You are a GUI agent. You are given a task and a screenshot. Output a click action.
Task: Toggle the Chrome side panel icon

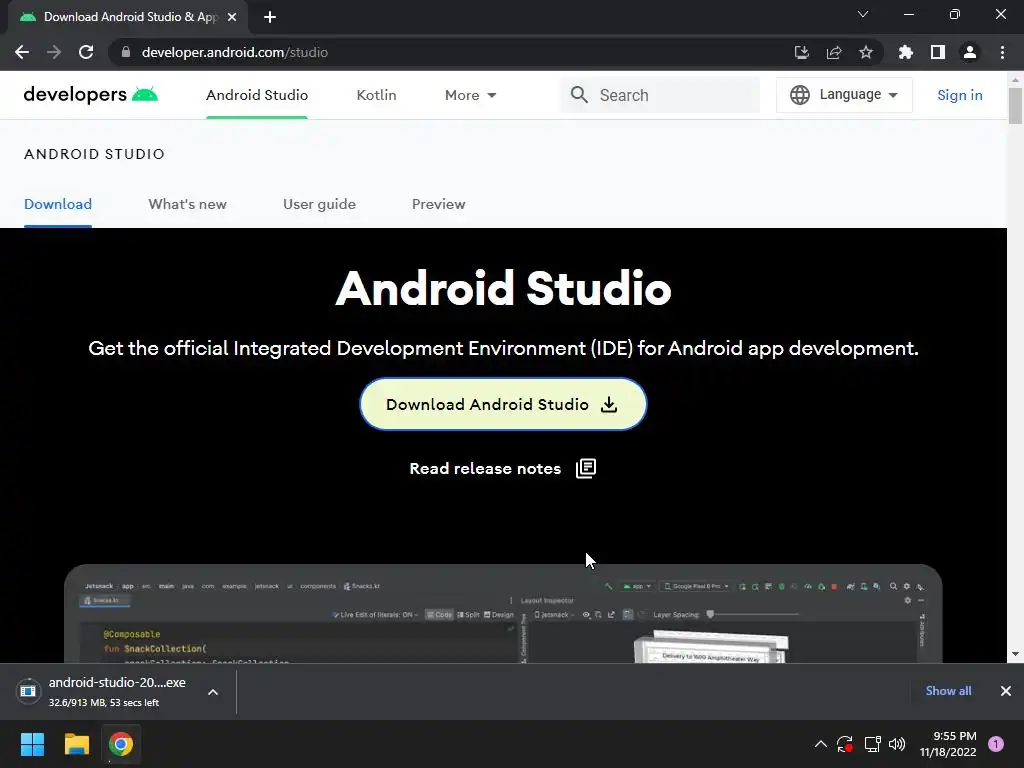click(x=938, y=52)
